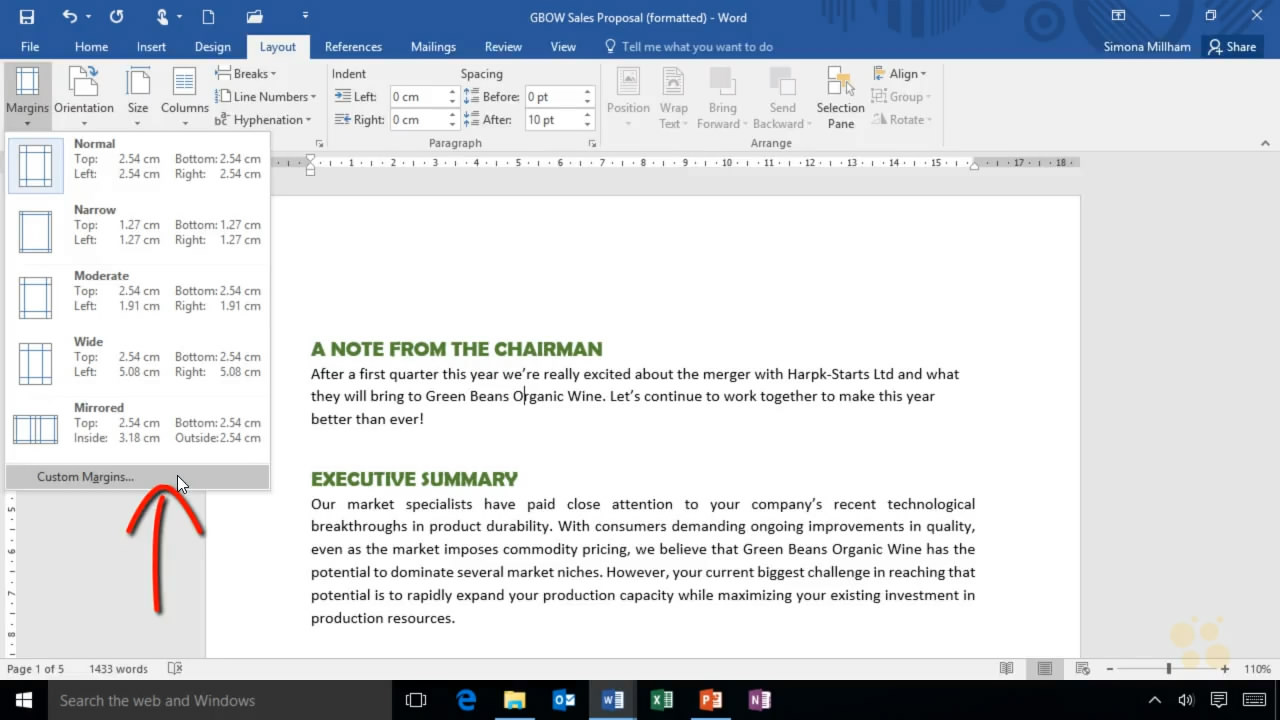Open the File menu tab
Viewport: 1280px width, 720px height.
[x=30, y=46]
